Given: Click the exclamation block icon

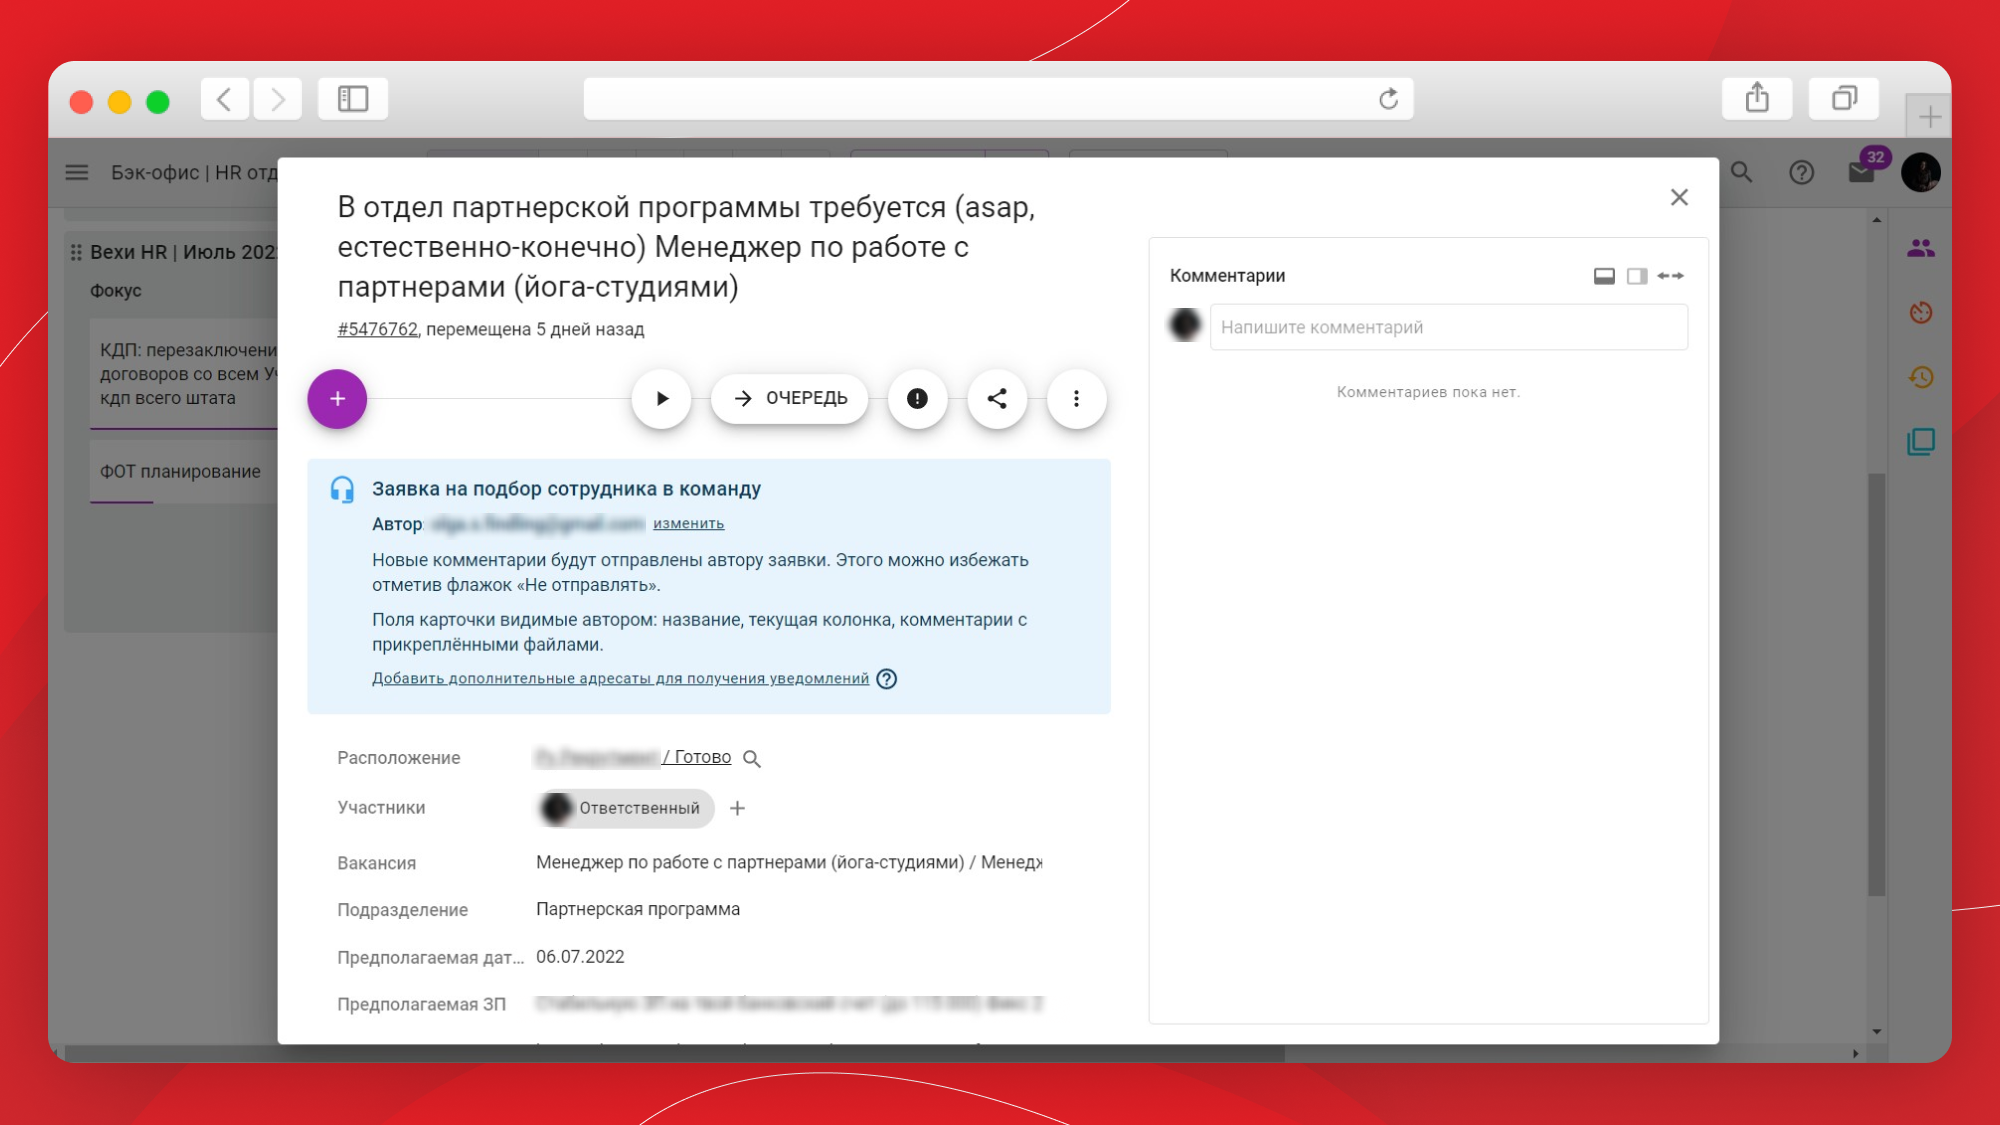Looking at the screenshot, I should pos(917,399).
